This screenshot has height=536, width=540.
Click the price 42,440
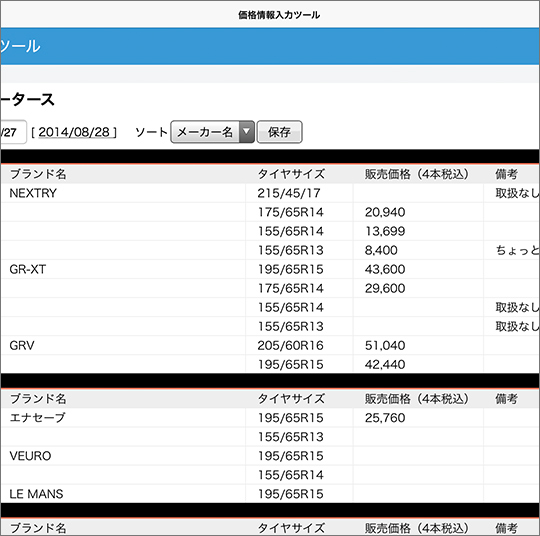(x=385, y=364)
